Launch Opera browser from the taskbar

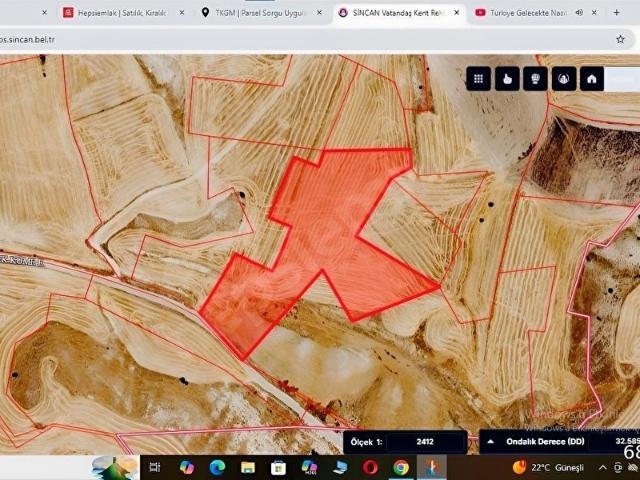370,467
